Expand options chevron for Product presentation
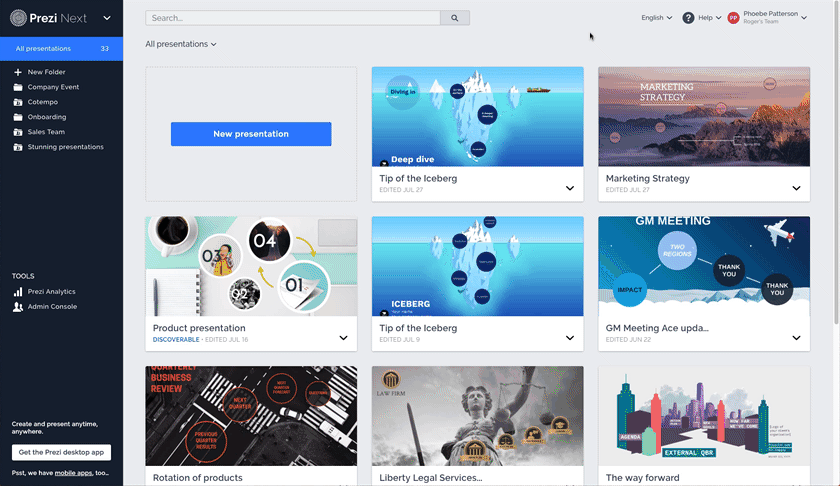The height and width of the screenshot is (486, 840). [x=343, y=338]
